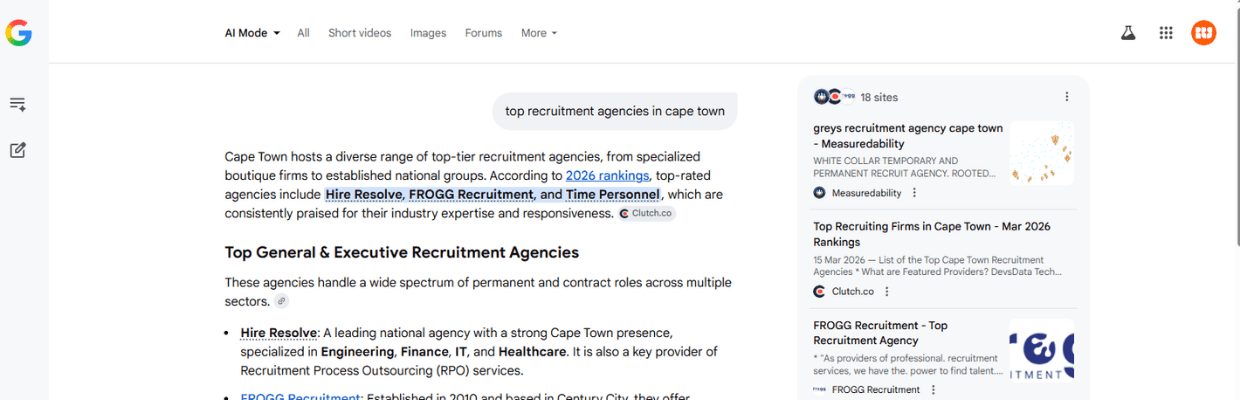Open options for the Clutch.co source result
The width and height of the screenshot is (1240, 400).
887,292
